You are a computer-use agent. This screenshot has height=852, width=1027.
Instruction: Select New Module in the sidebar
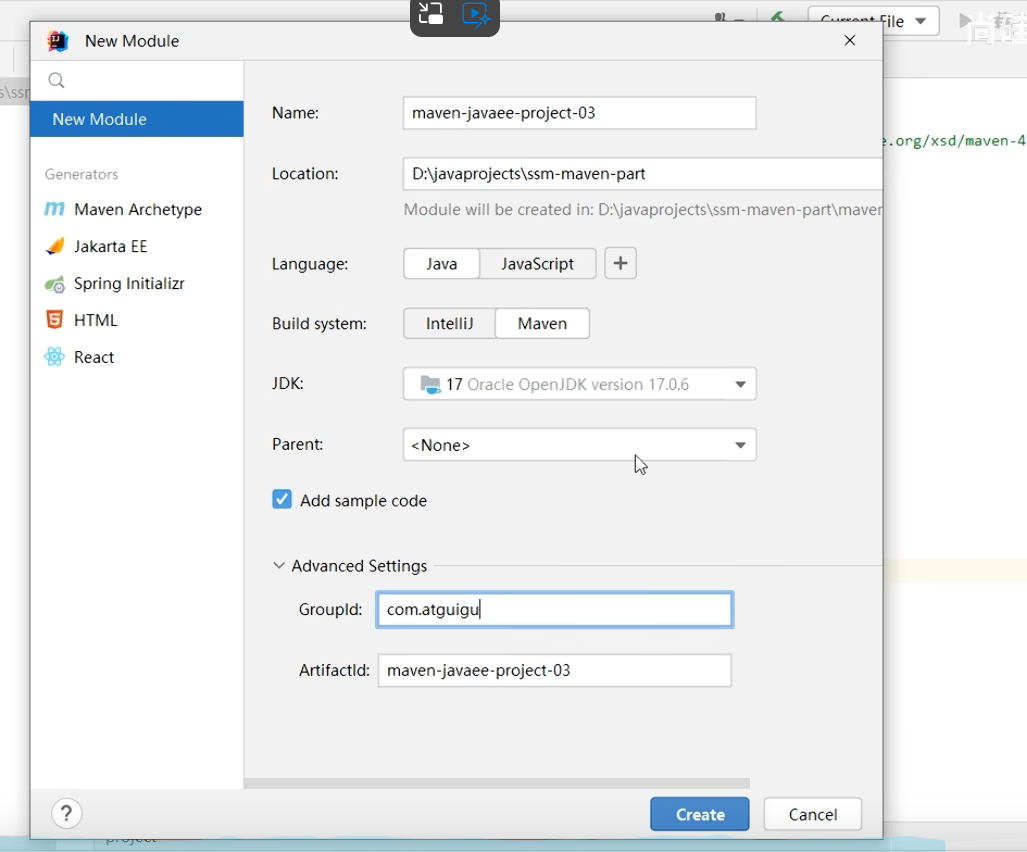pos(137,119)
